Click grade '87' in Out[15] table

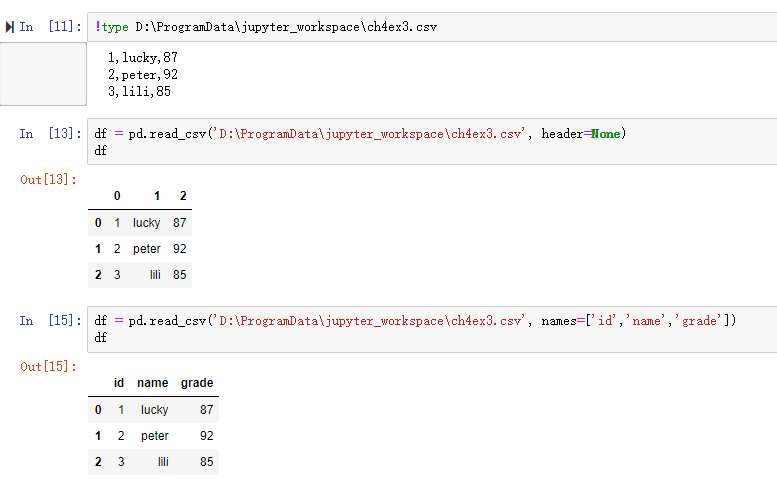click(x=207, y=410)
